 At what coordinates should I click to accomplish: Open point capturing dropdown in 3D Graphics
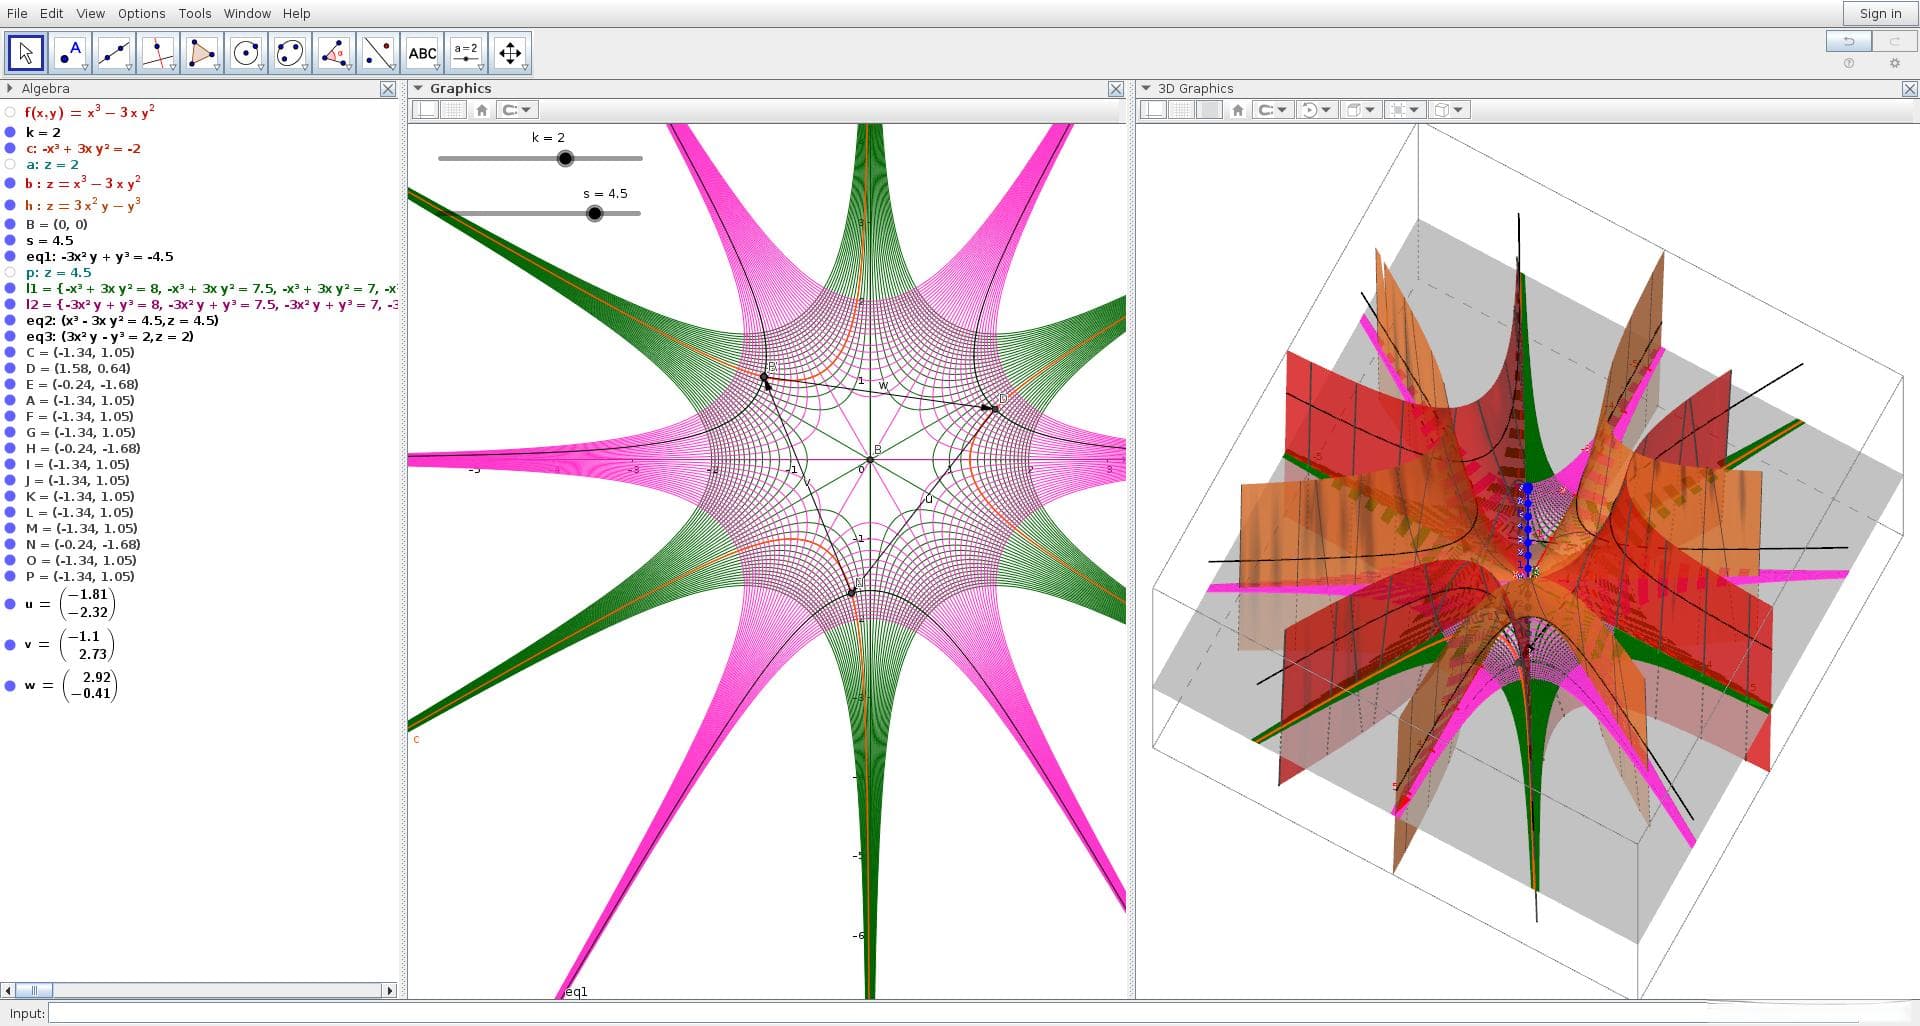1273,110
